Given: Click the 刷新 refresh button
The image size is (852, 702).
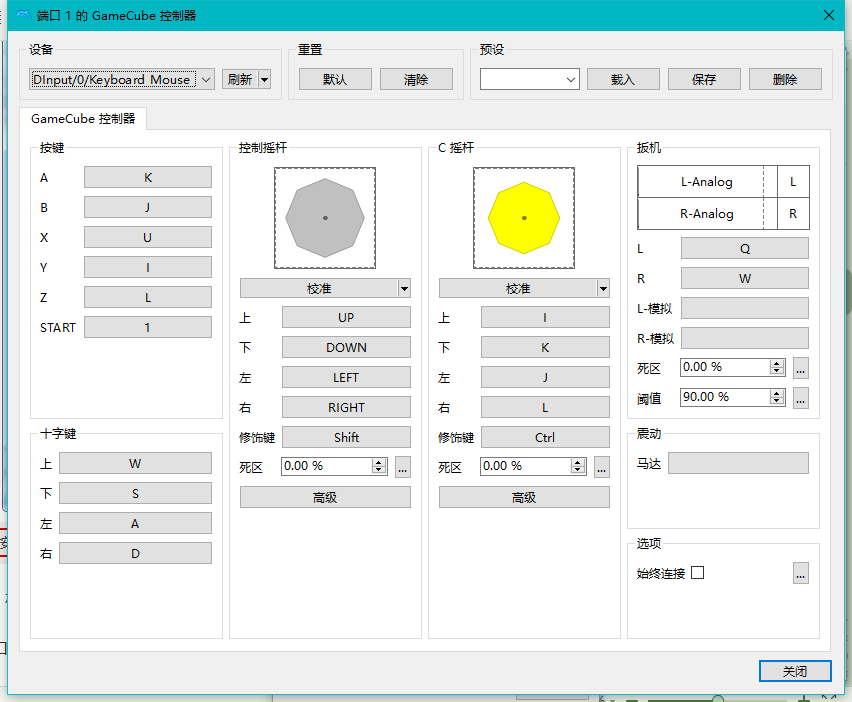Looking at the screenshot, I should coord(240,79).
